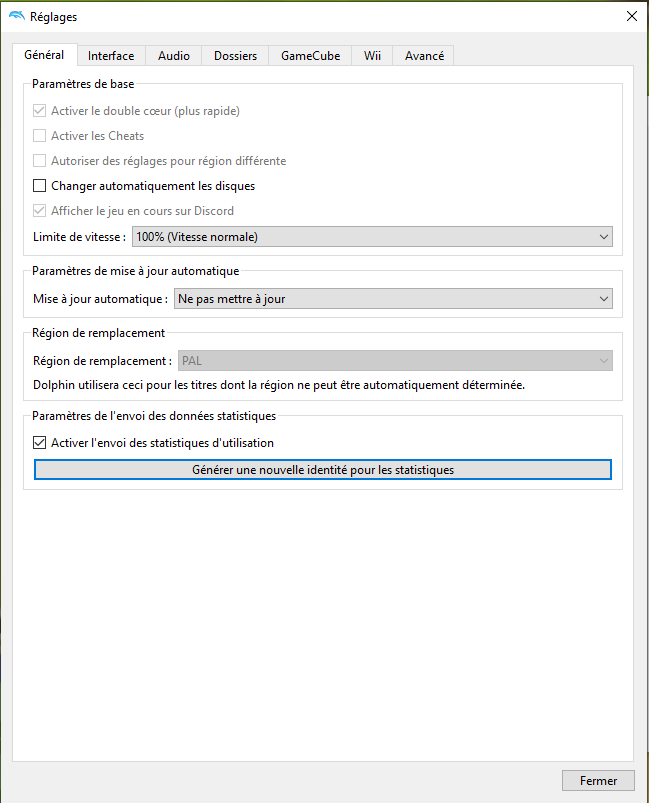The image size is (649, 803).
Task: Select the Dossiers tab
Action: point(235,56)
